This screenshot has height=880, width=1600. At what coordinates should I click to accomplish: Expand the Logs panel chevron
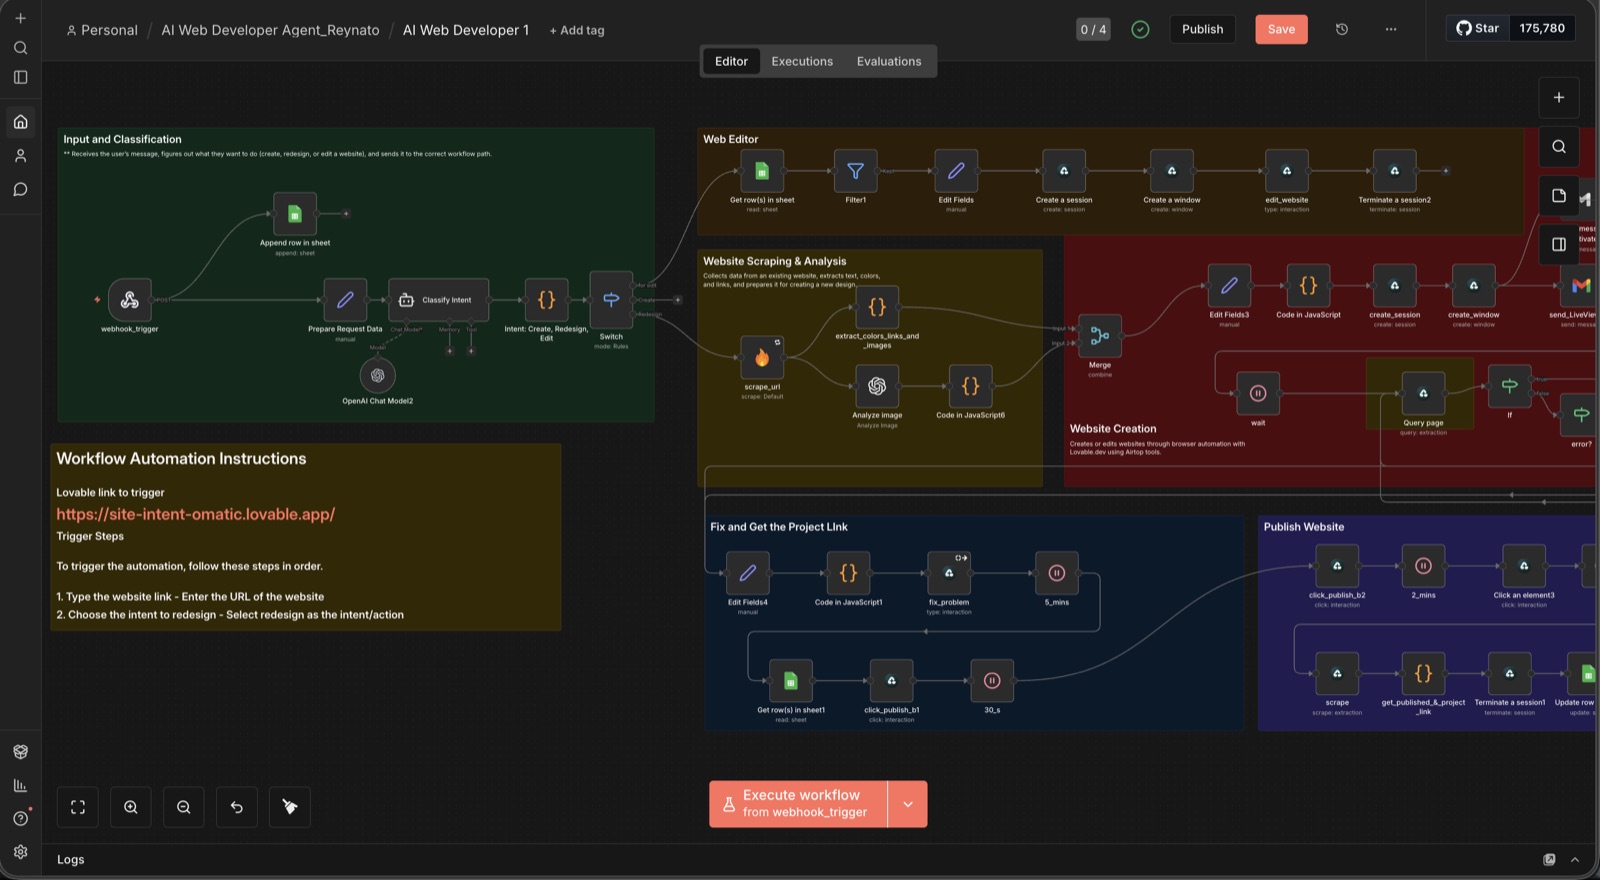[1575, 860]
